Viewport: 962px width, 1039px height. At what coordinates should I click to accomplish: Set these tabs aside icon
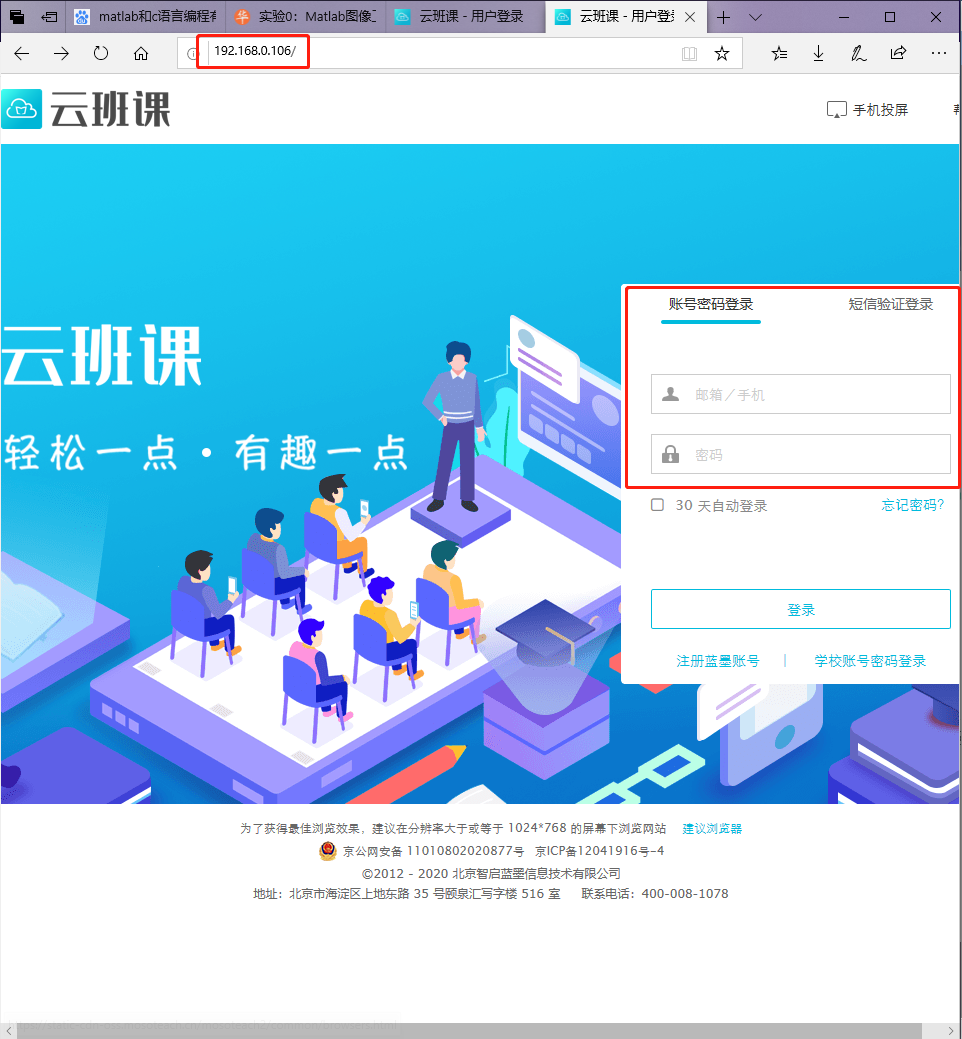(49, 17)
